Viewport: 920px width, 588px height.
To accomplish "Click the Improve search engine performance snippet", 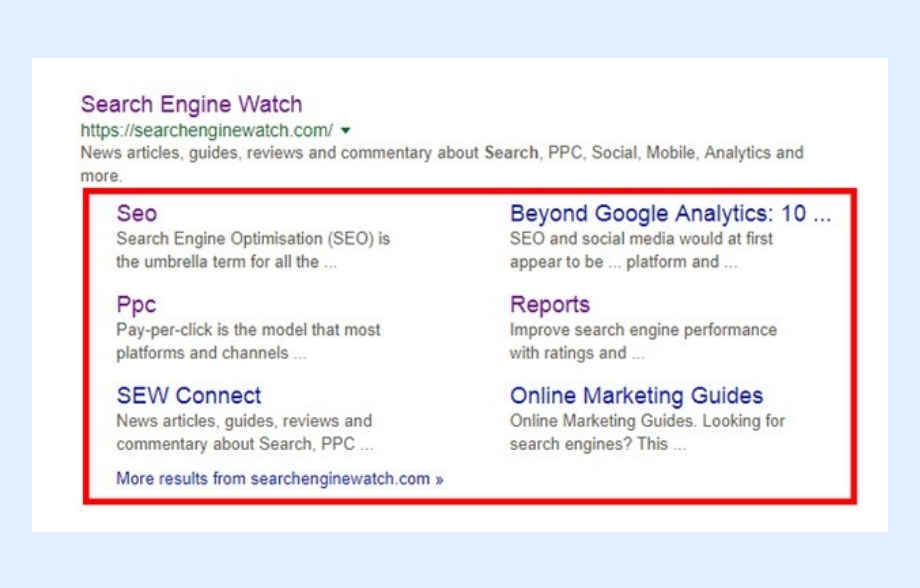I will click(x=643, y=341).
